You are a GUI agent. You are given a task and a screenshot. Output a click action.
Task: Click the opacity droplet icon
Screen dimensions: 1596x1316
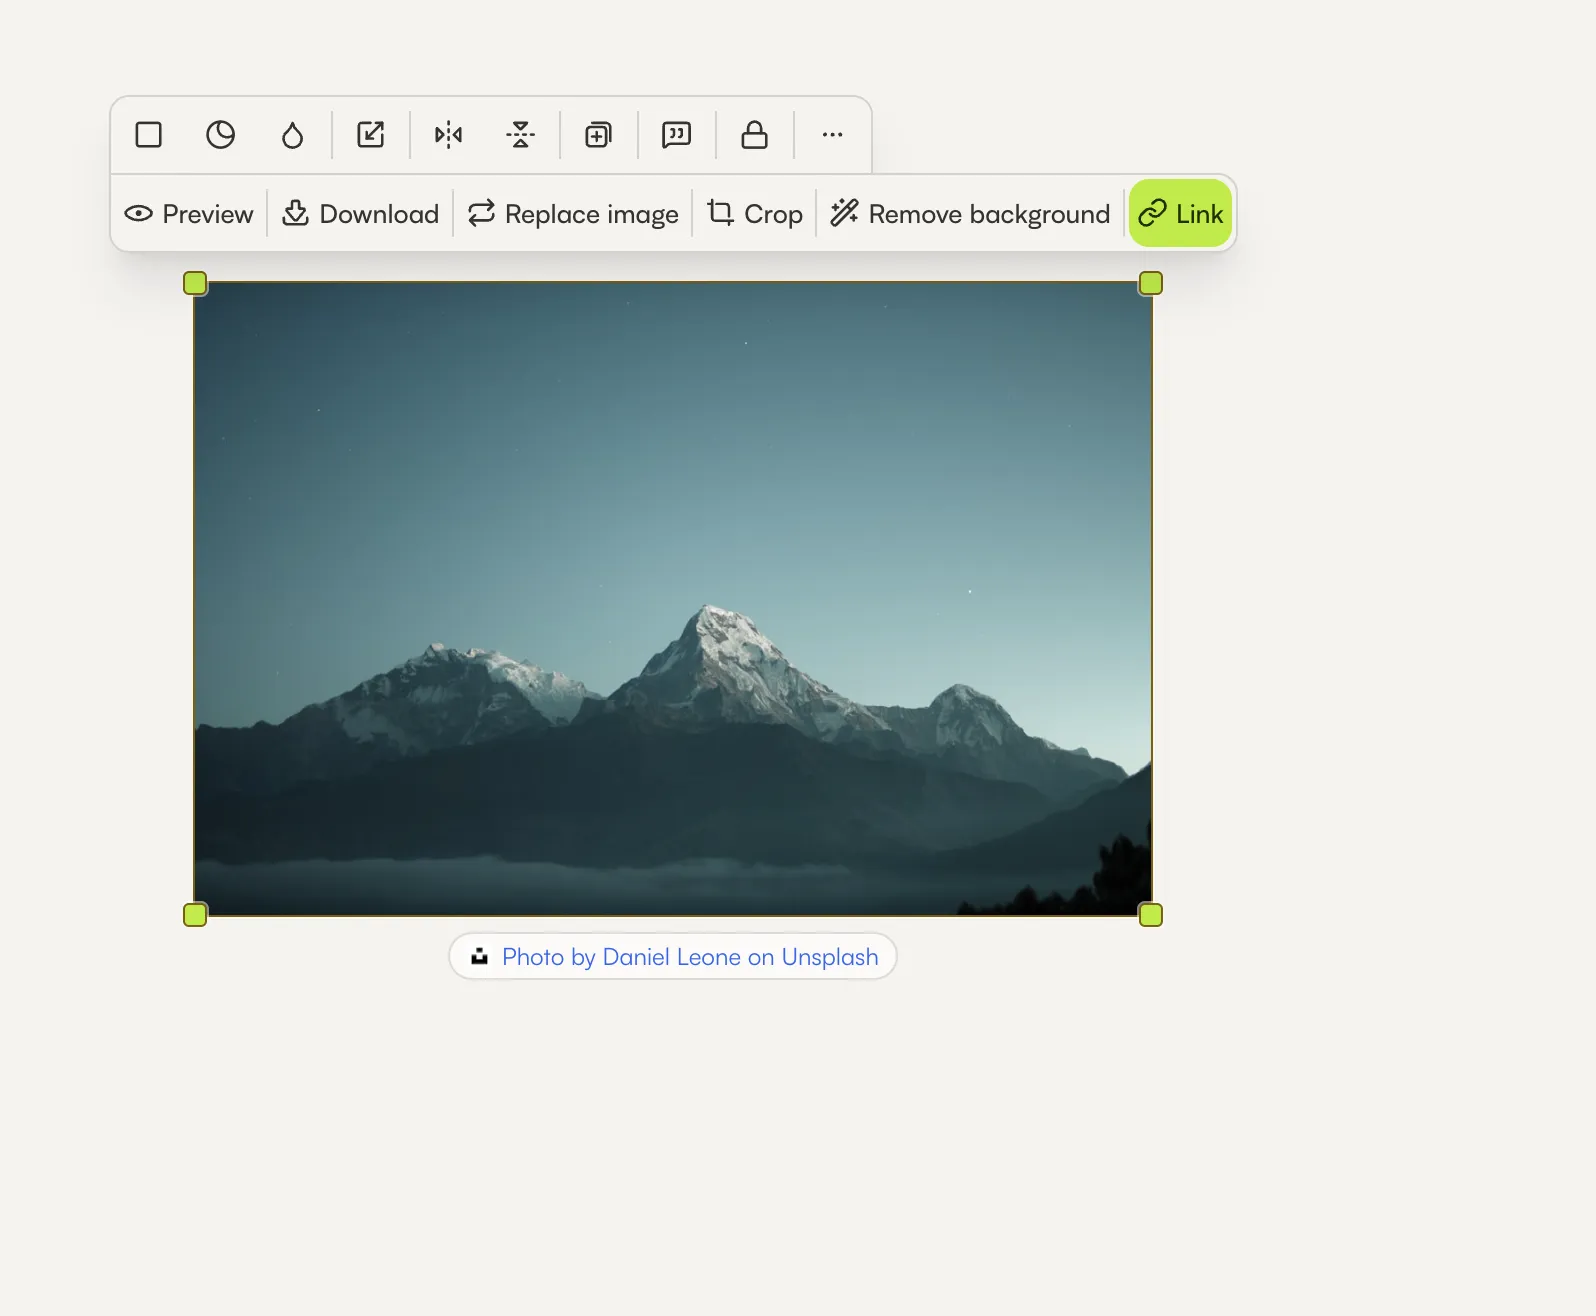point(292,135)
